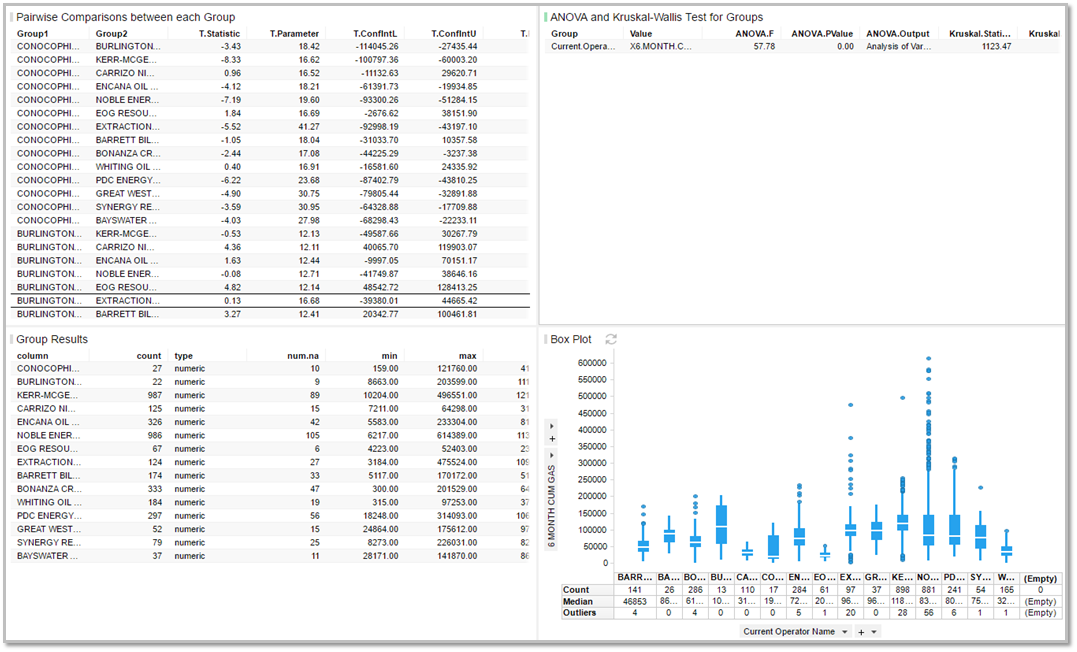The width and height of the screenshot is (1077, 652).
Task: Select the PDC ENERGY... row in Group Results
Action: click(x=270, y=516)
